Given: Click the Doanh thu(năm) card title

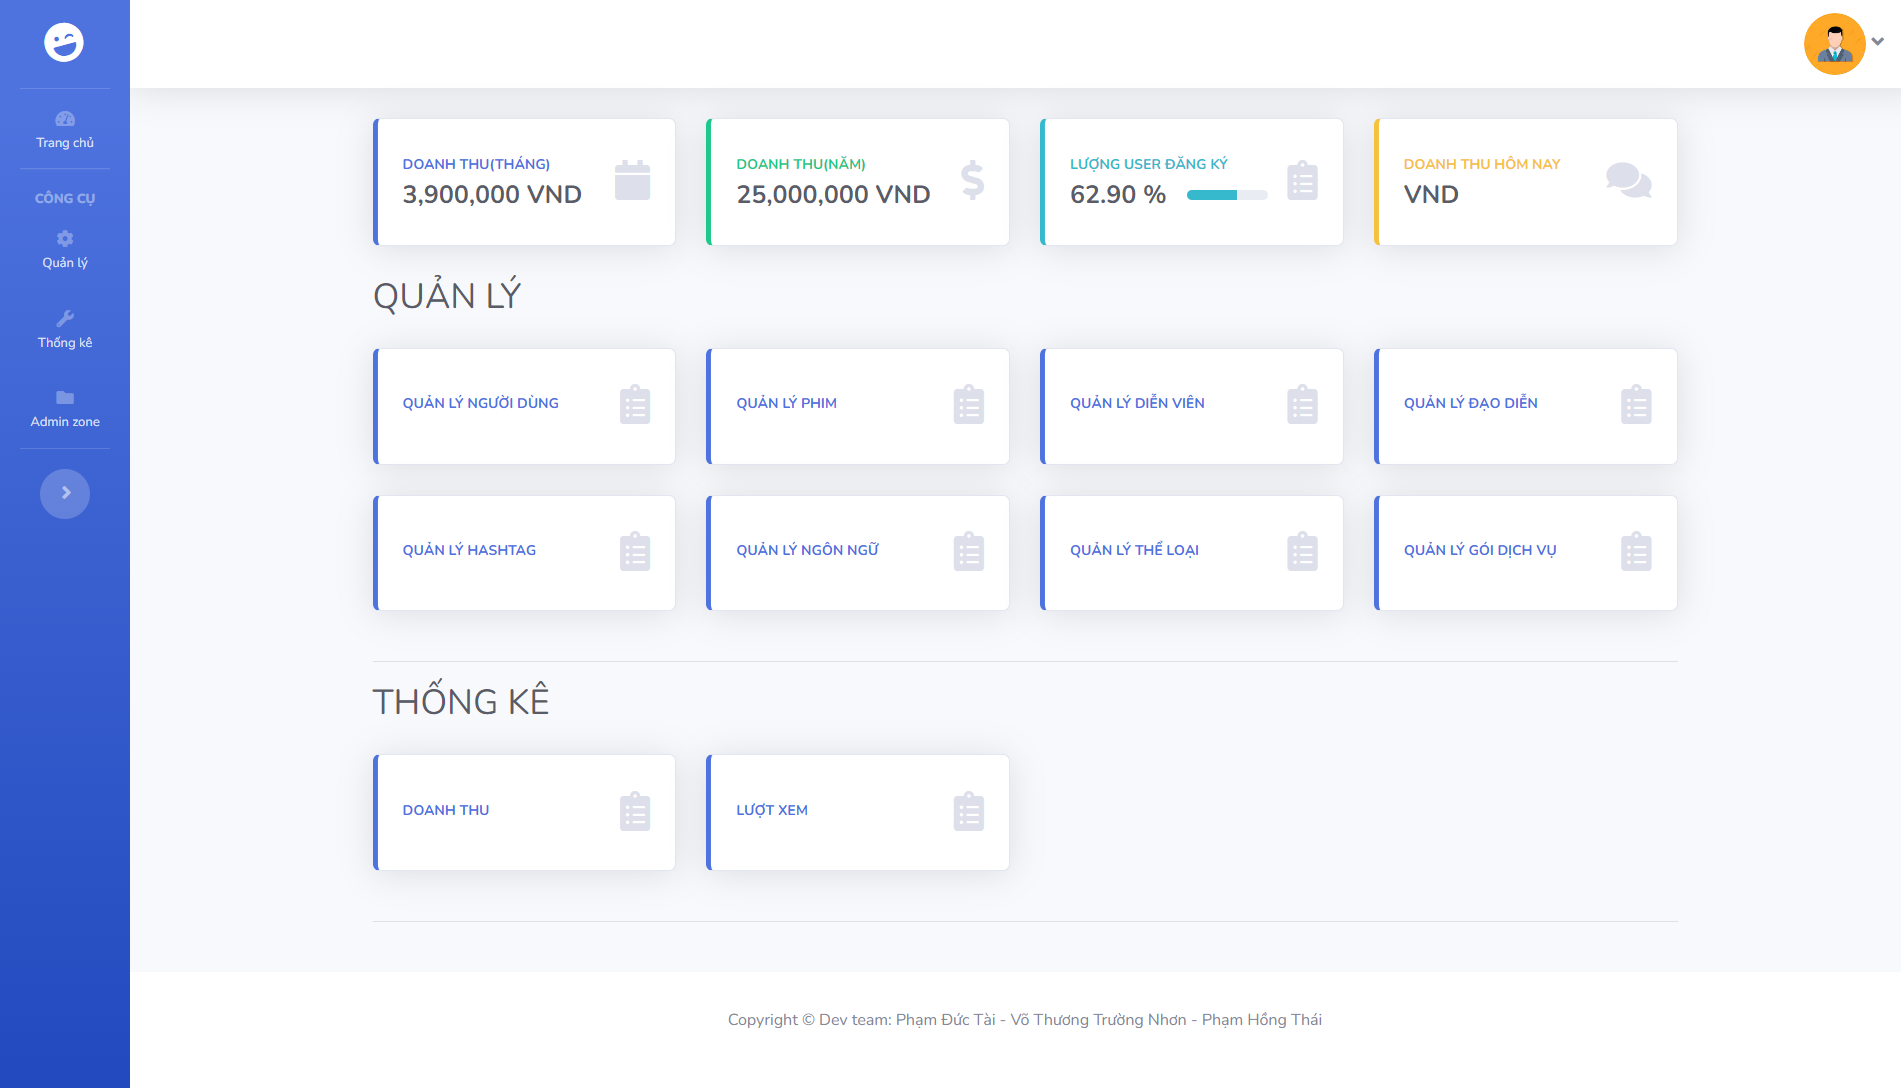Looking at the screenshot, I should [801, 164].
